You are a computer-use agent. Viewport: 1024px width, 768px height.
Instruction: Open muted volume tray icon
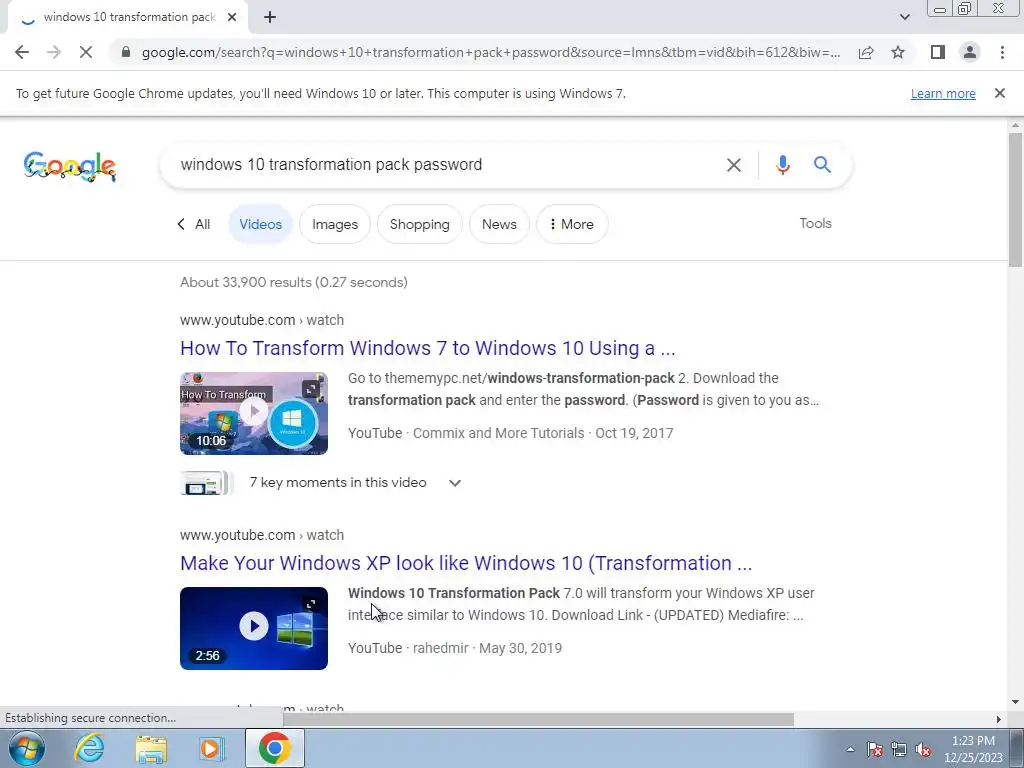pyautogui.click(x=923, y=749)
